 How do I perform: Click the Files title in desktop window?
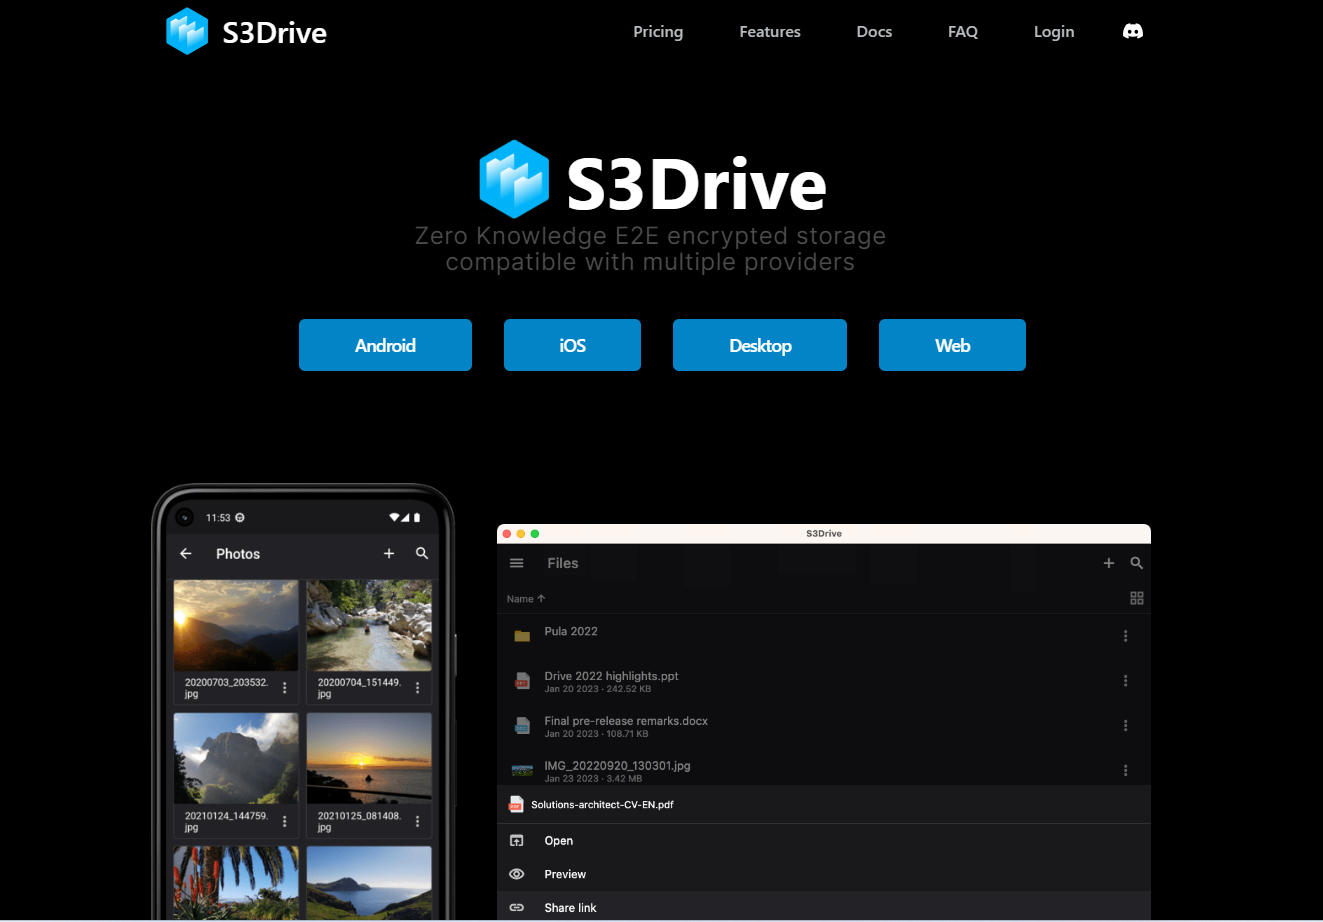[563, 563]
